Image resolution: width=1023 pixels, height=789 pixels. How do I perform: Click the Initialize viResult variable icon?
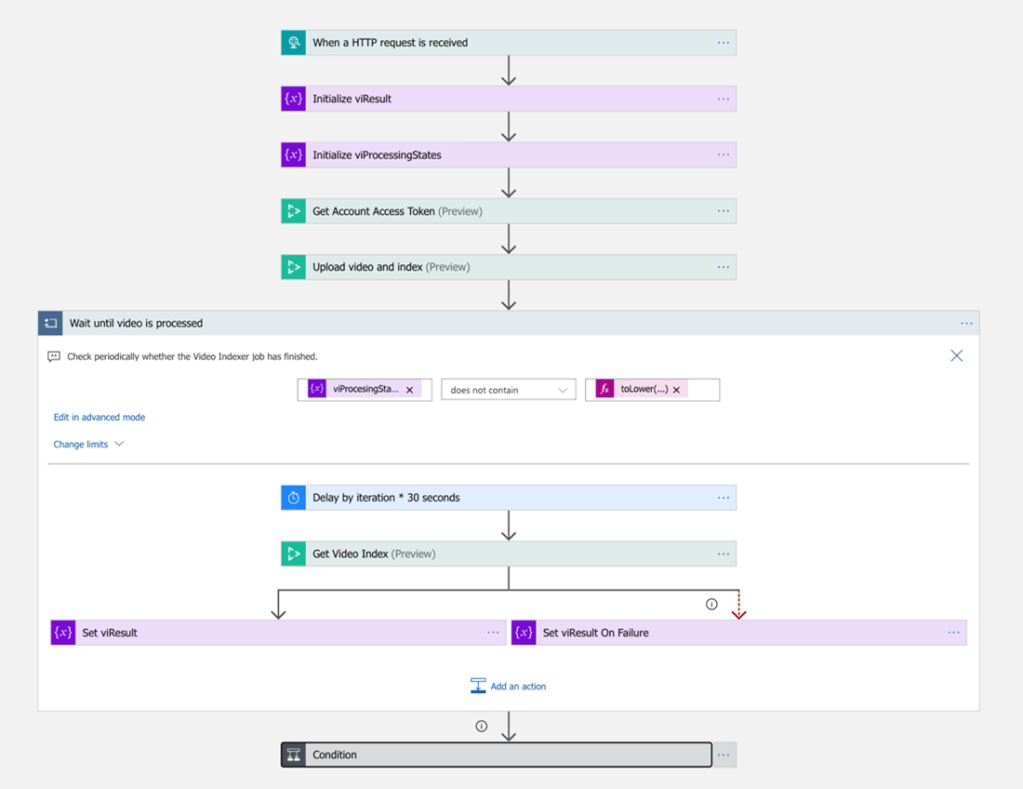tap(293, 99)
